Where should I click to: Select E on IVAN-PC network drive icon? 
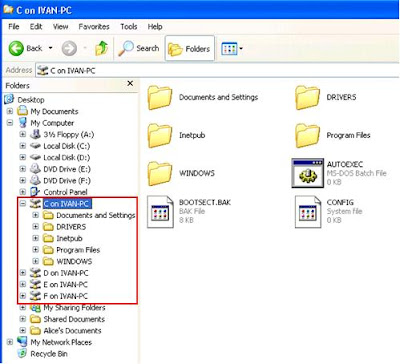coord(35,284)
